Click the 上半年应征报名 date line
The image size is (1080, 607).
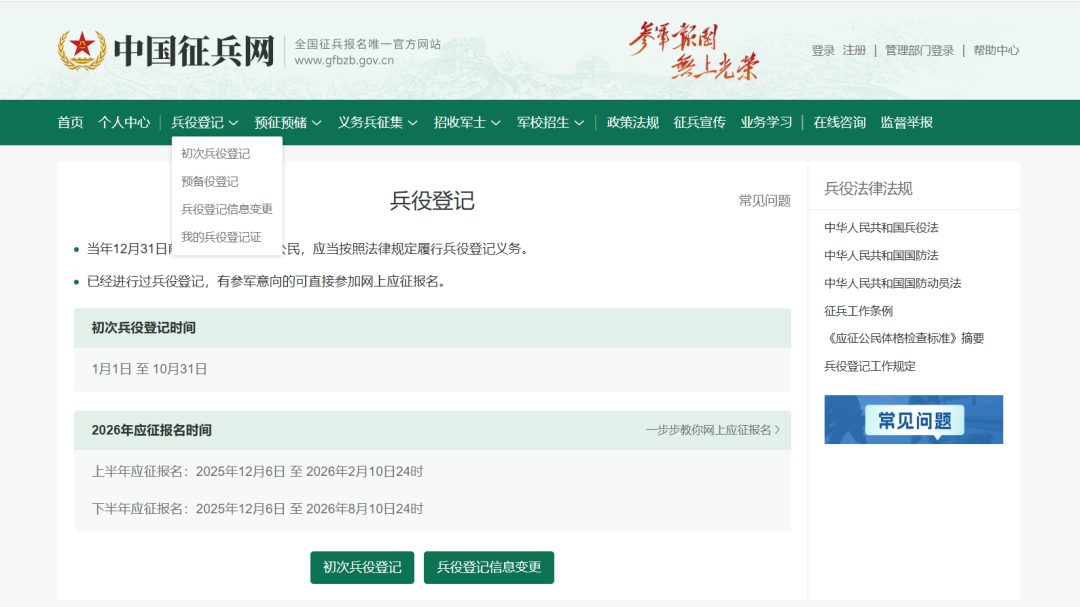click(258, 471)
